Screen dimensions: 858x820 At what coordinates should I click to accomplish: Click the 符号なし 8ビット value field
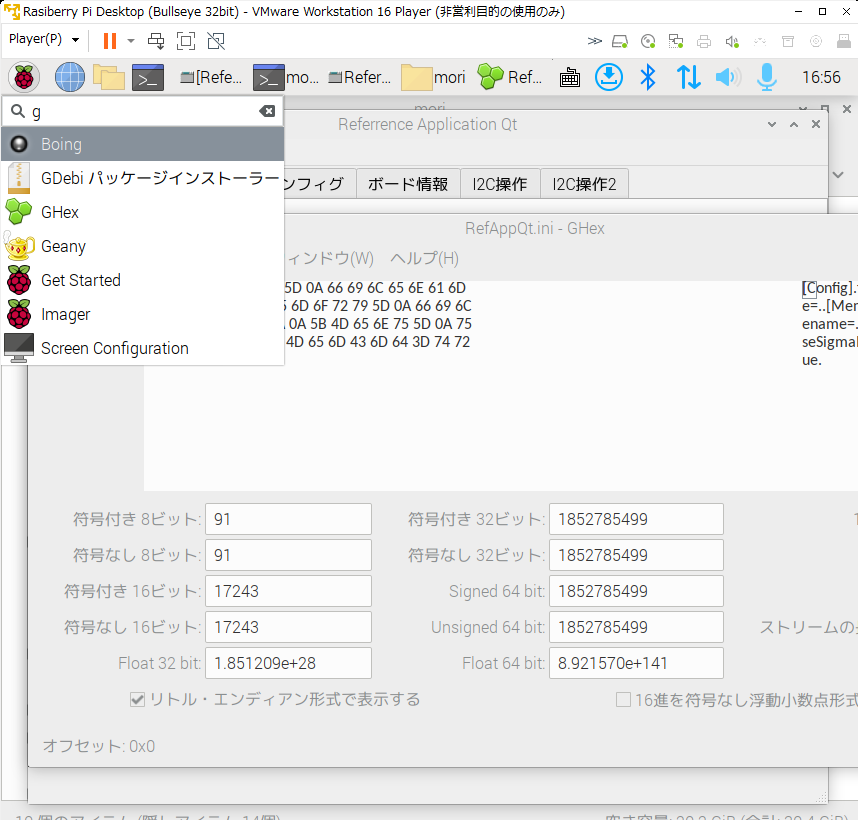pyautogui.click(x=288, y=555)
